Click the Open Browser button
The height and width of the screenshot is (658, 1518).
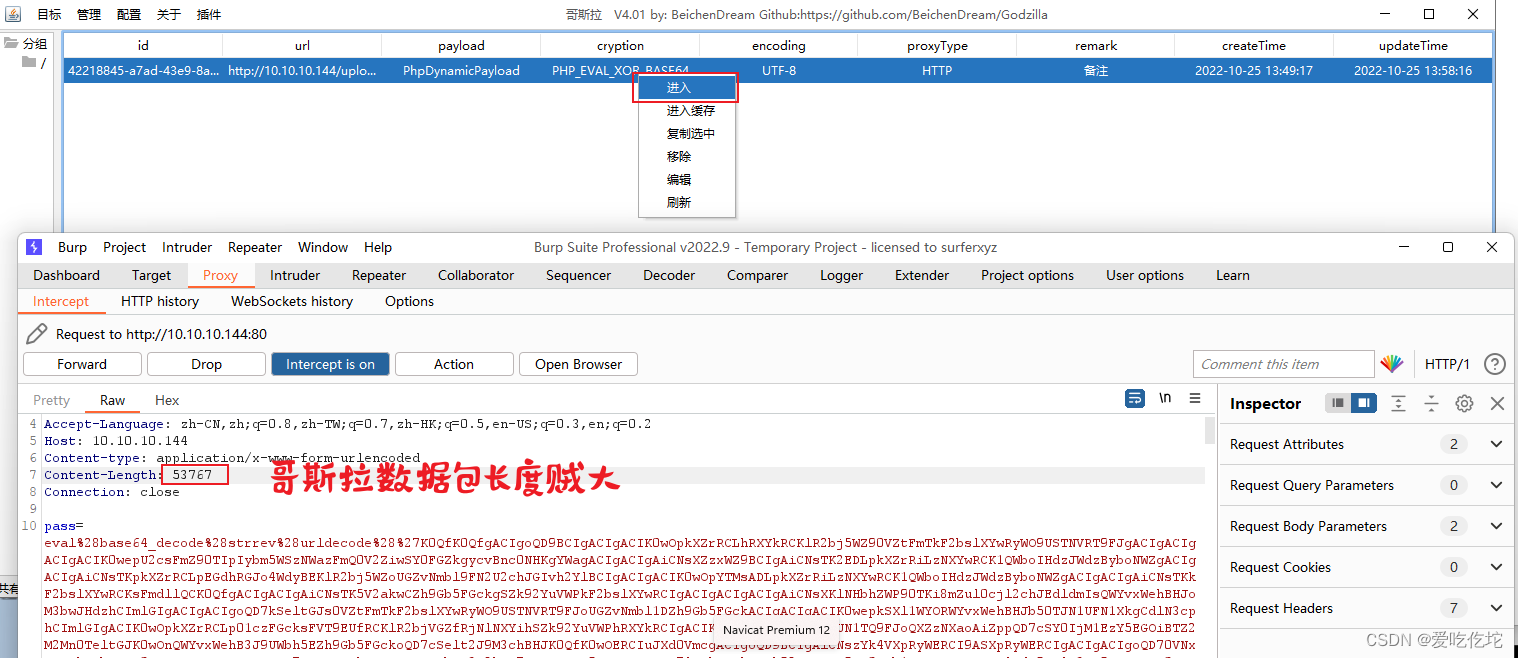(x=578, y=364)
